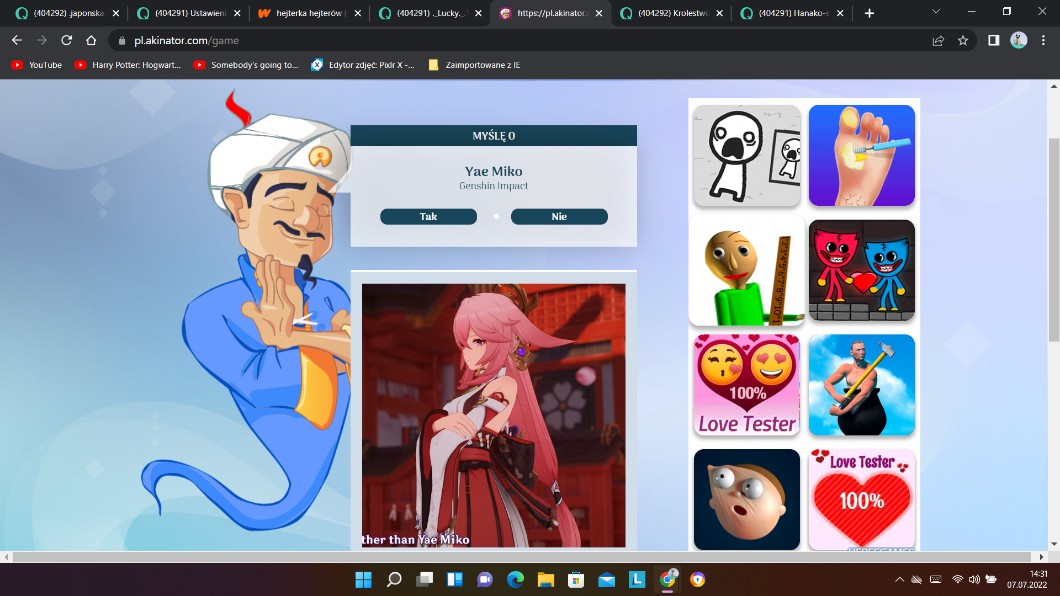The height and width of the screenshot is (596, 1060).
Task: Click the Yae Miko character image
Action: tap(493, 415)
